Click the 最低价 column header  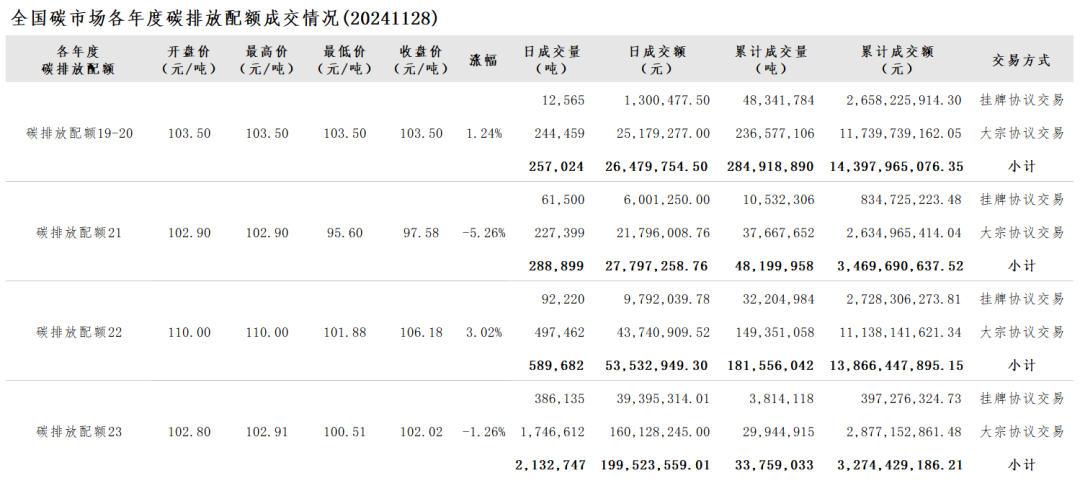(x=344, y=60)
